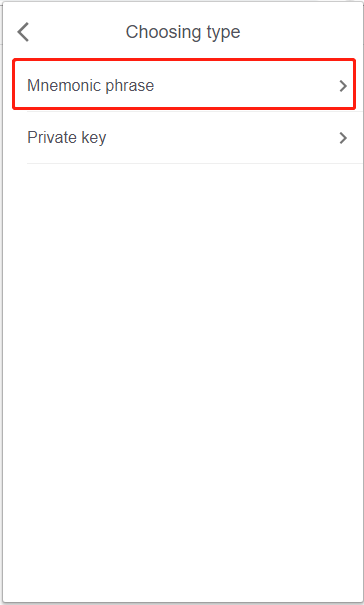Click the red-highlighted Mnemonic phrase row
Viewport: 364px width, 605px height.
point(184,84)
